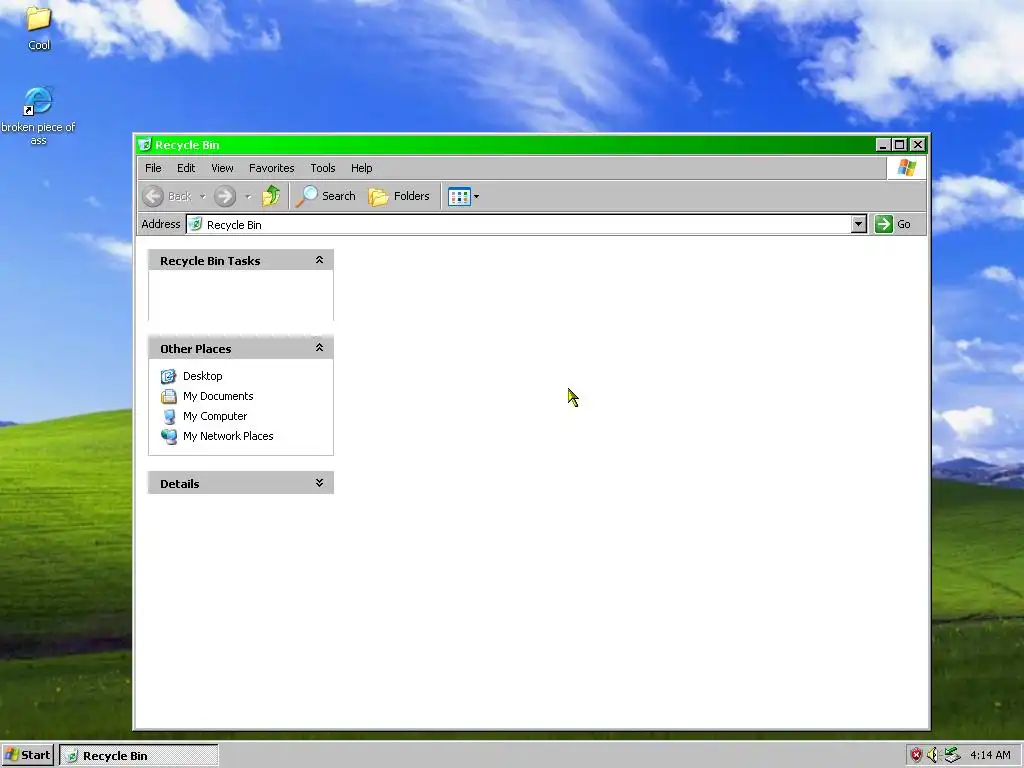The width and height of the screenshot is (1024, 768).
Task: Open the Tools menu
Action: [323, 168]
